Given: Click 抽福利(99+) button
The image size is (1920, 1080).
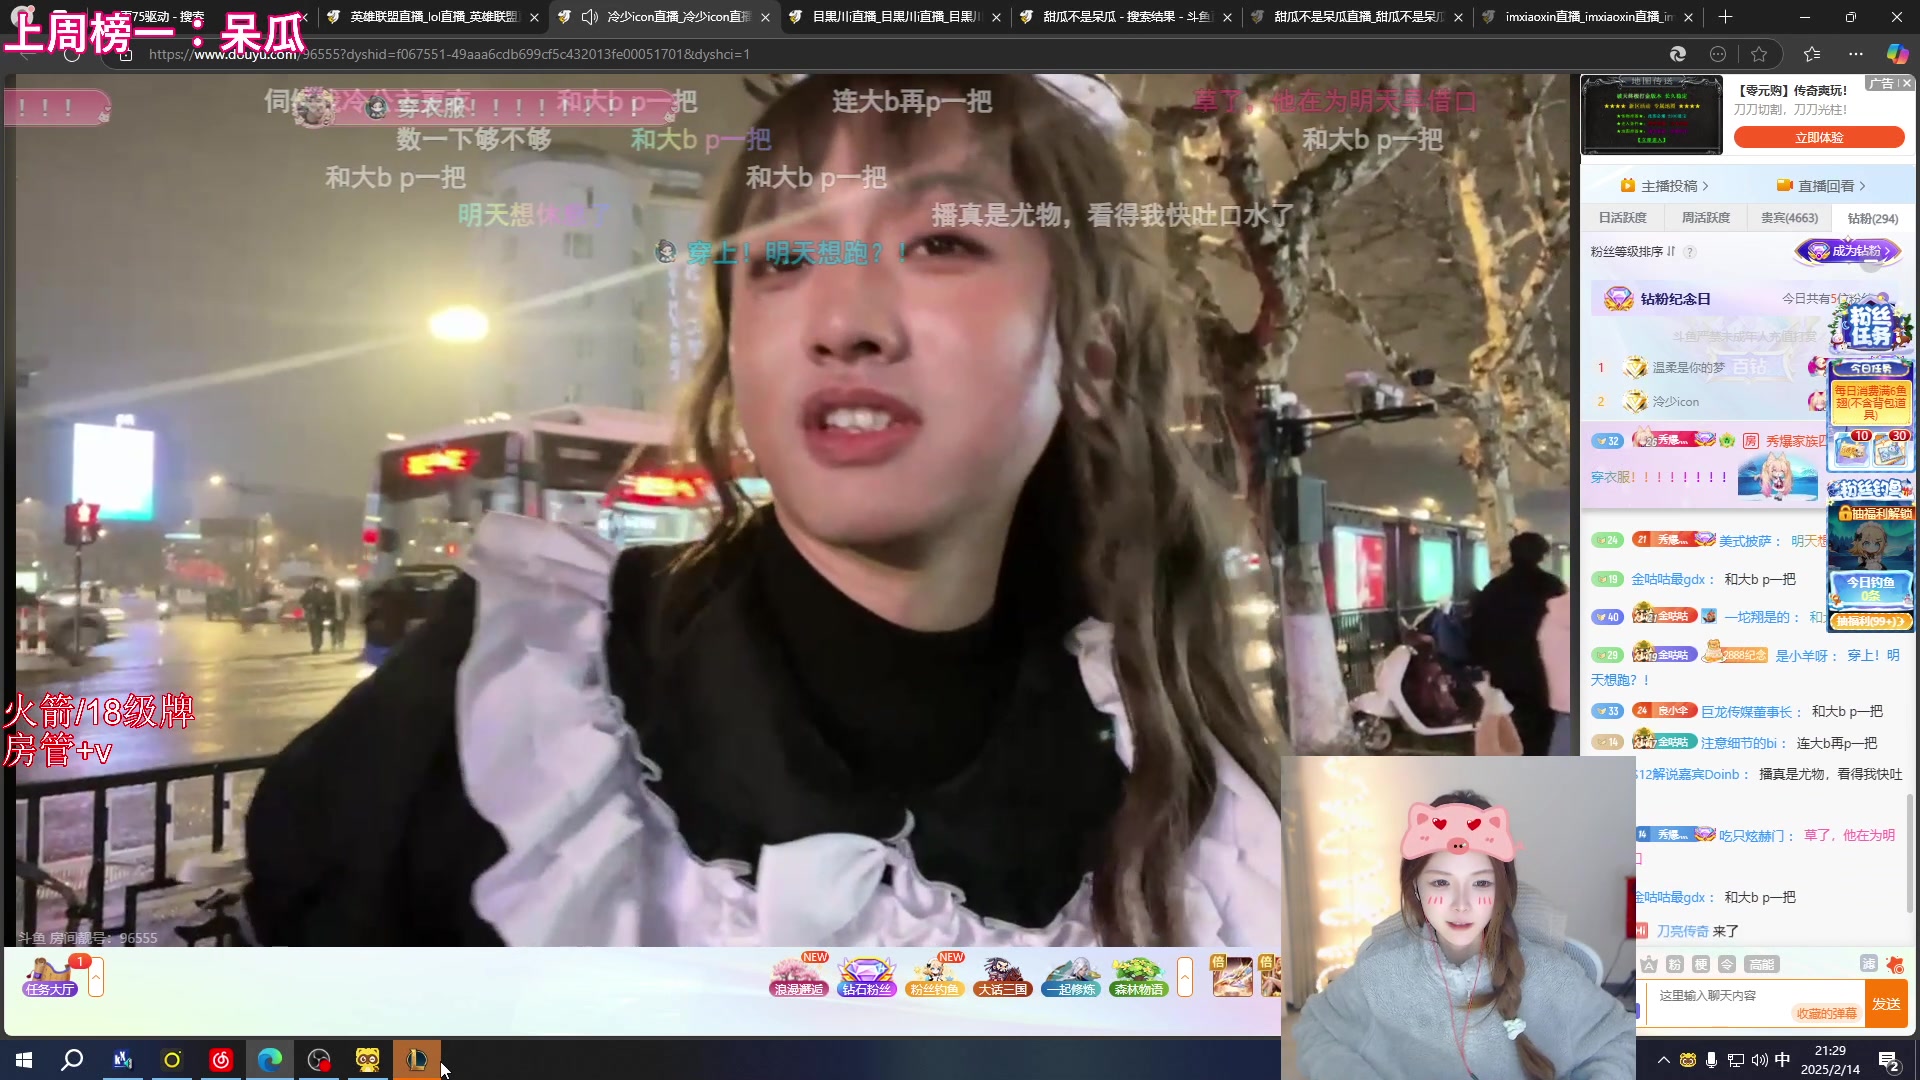Looking at the screenshot, I should click(x=1870, y=622).
